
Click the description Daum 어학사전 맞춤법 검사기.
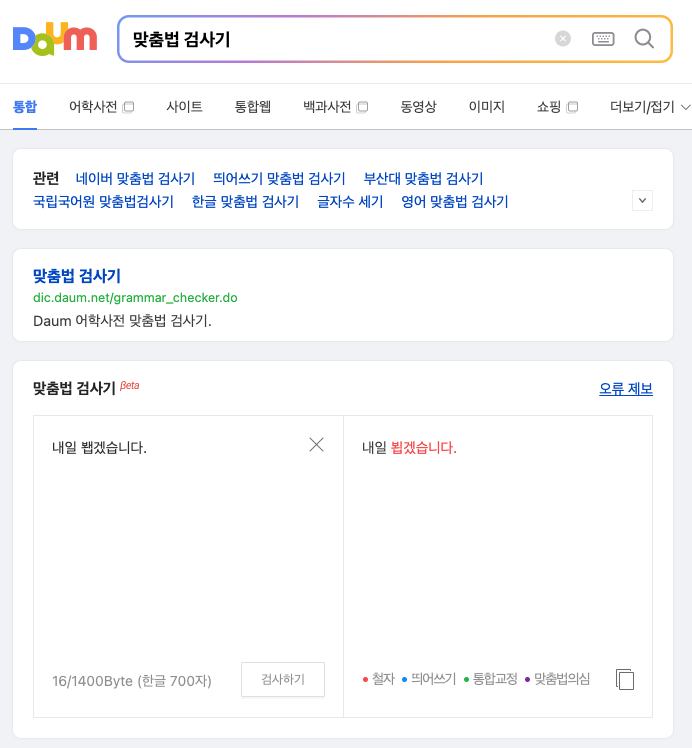[x=122, y=321]
